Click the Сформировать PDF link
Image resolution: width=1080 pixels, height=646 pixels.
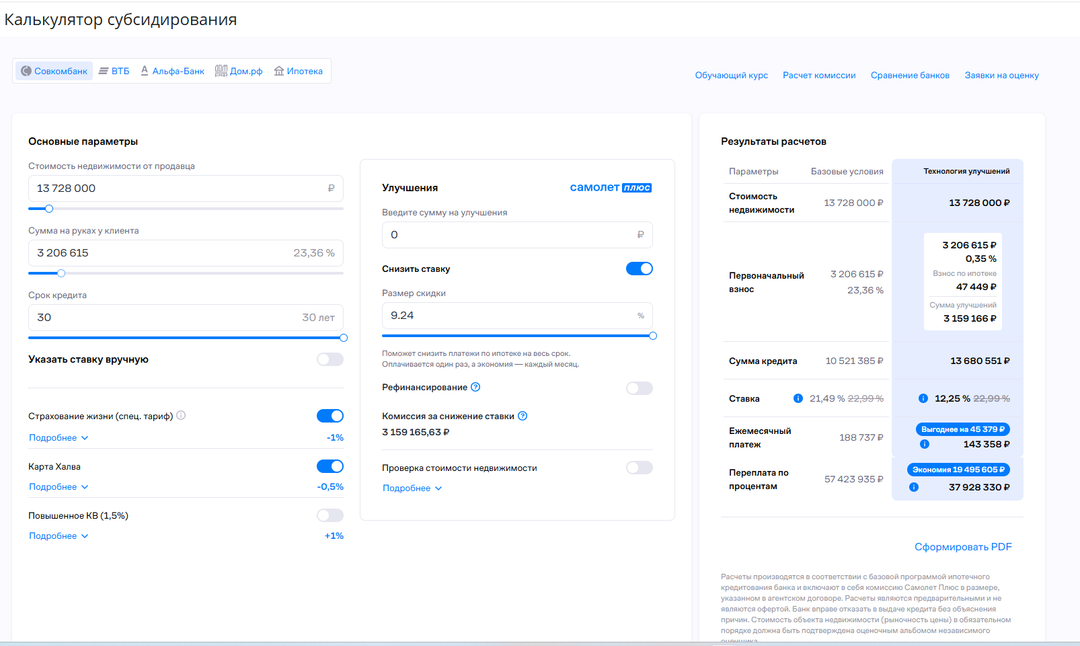click(x=963, y=547)
